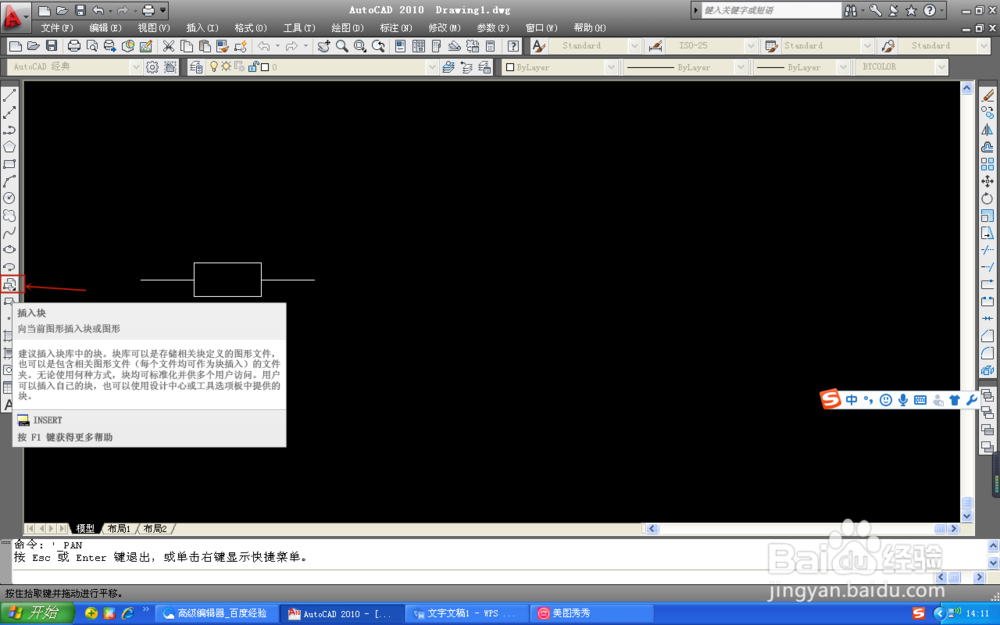1000x625 pixels.
Task: Expand the layer list dropdown
Action: coord(432,67)
